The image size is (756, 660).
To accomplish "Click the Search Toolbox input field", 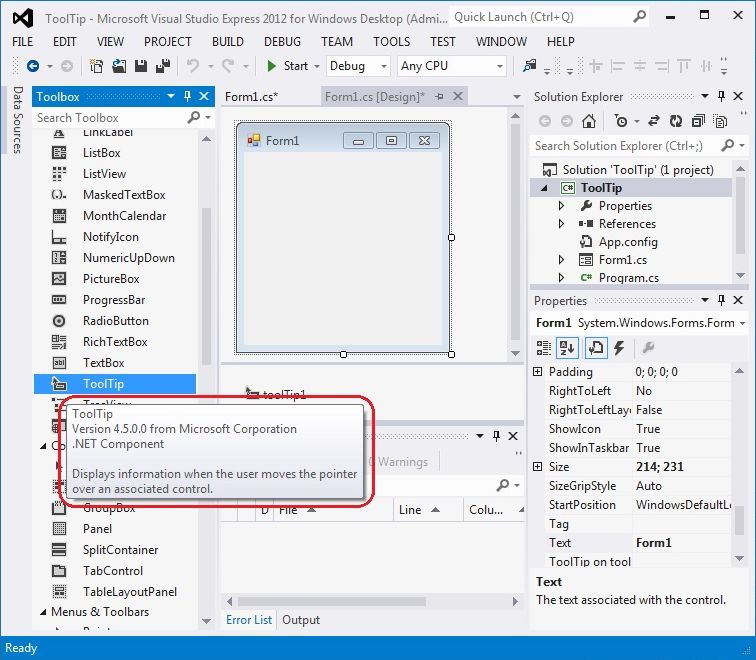I will click(110, 118).
